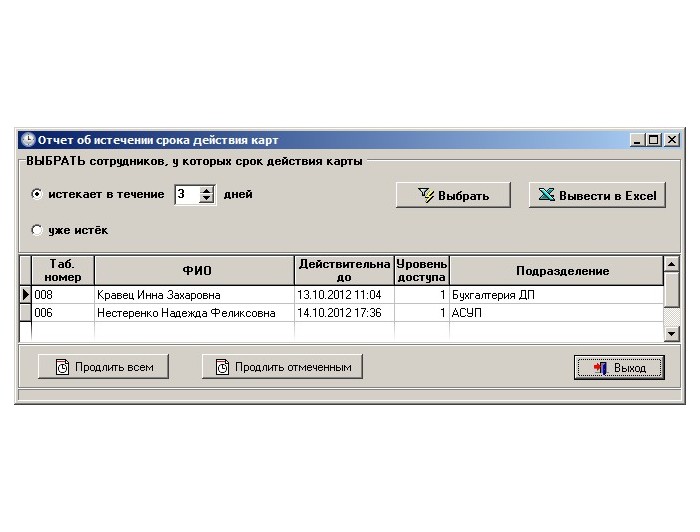Select cell 'Кравец Инна Захаровна'
This screenshot has width=700, height=532.
click(195, 295)
